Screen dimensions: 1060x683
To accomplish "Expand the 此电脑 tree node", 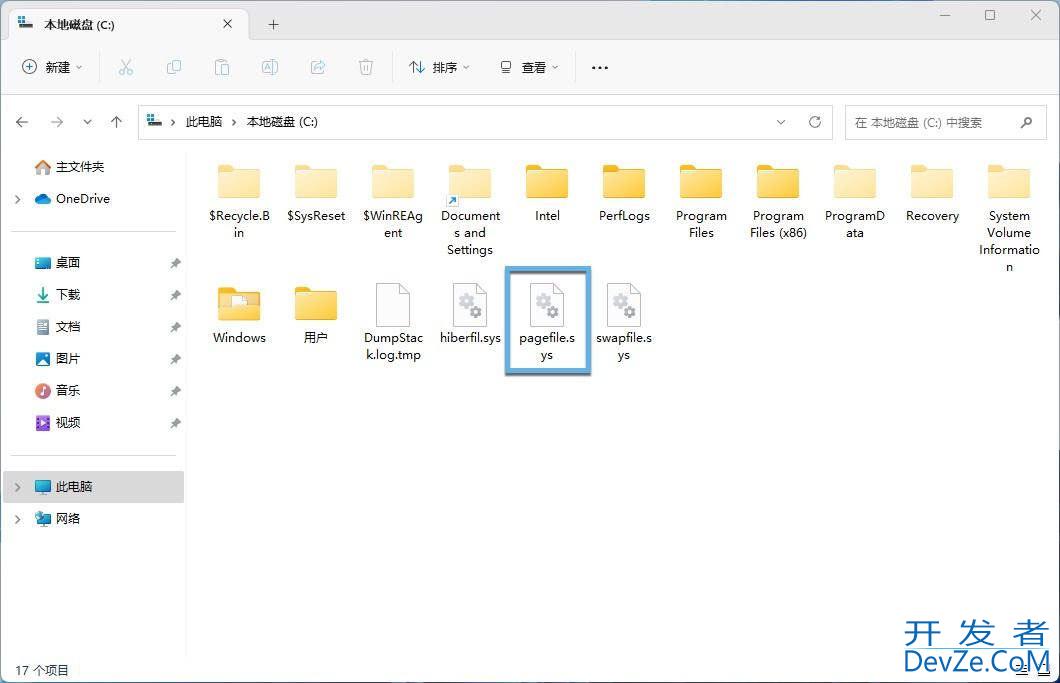I will 18,487.
